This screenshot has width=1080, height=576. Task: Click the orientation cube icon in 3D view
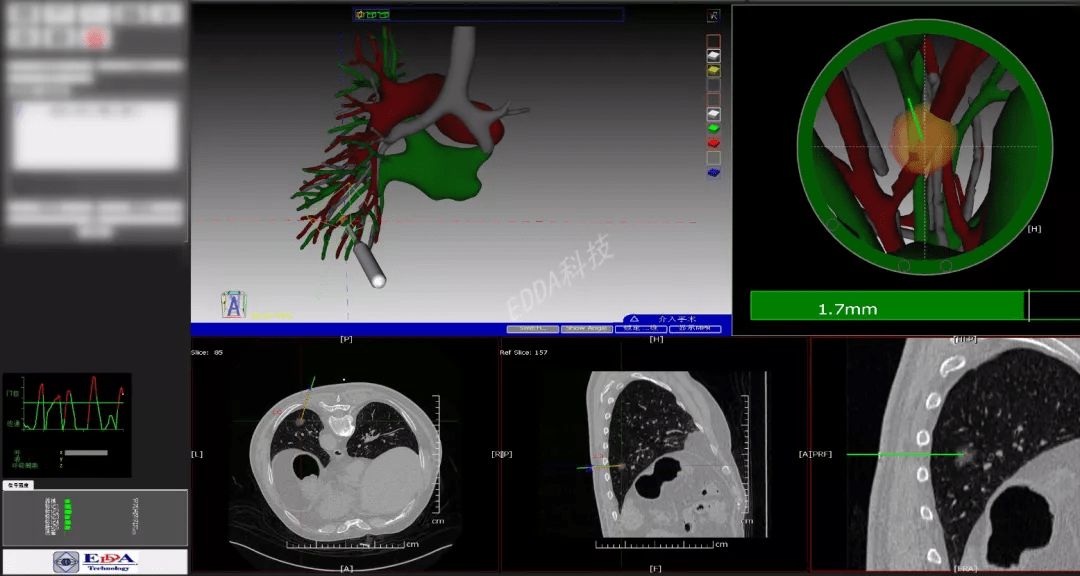[233, 305]
